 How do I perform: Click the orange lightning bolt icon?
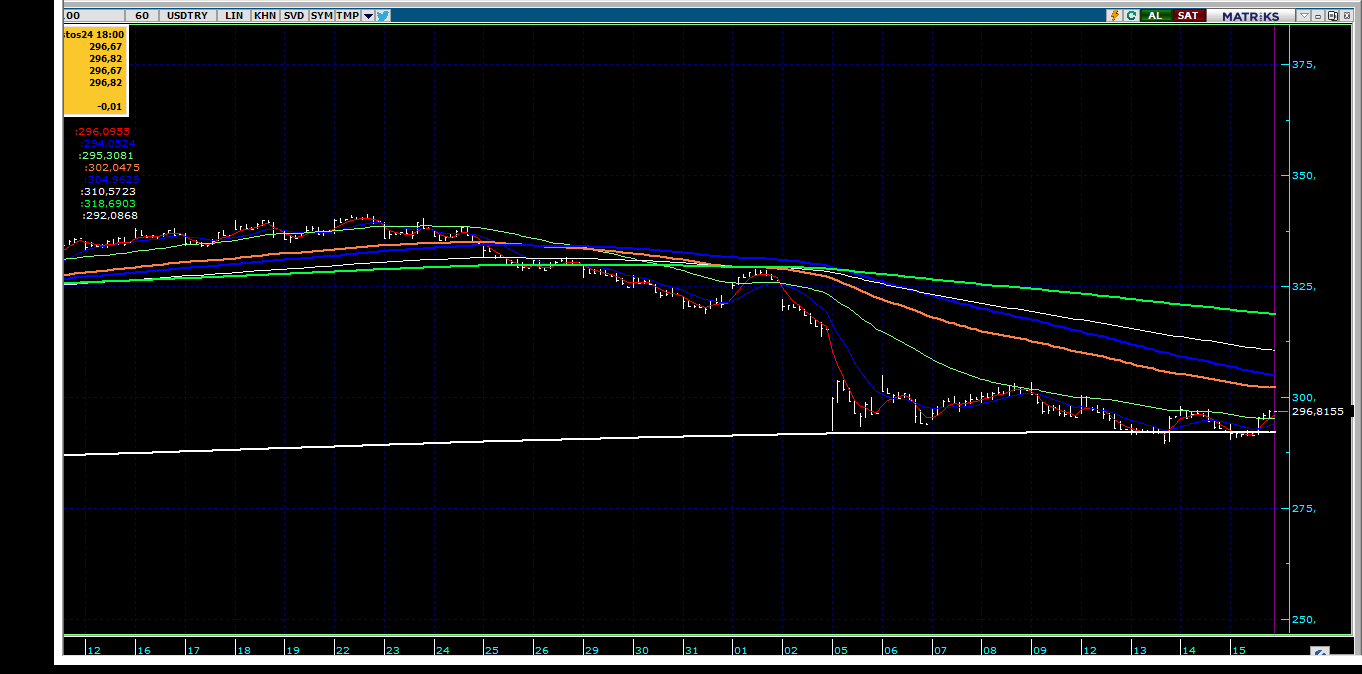(1114, 16)
